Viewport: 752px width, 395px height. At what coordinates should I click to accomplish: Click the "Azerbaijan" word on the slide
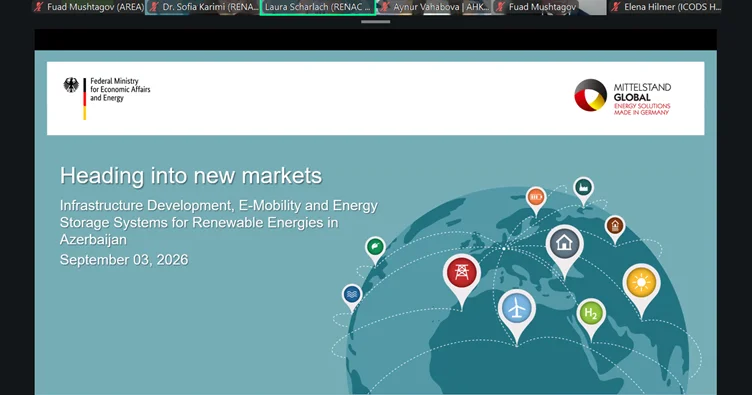click(93, 239)
